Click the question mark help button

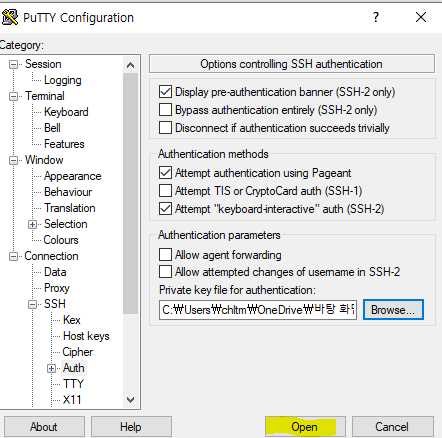376,17
